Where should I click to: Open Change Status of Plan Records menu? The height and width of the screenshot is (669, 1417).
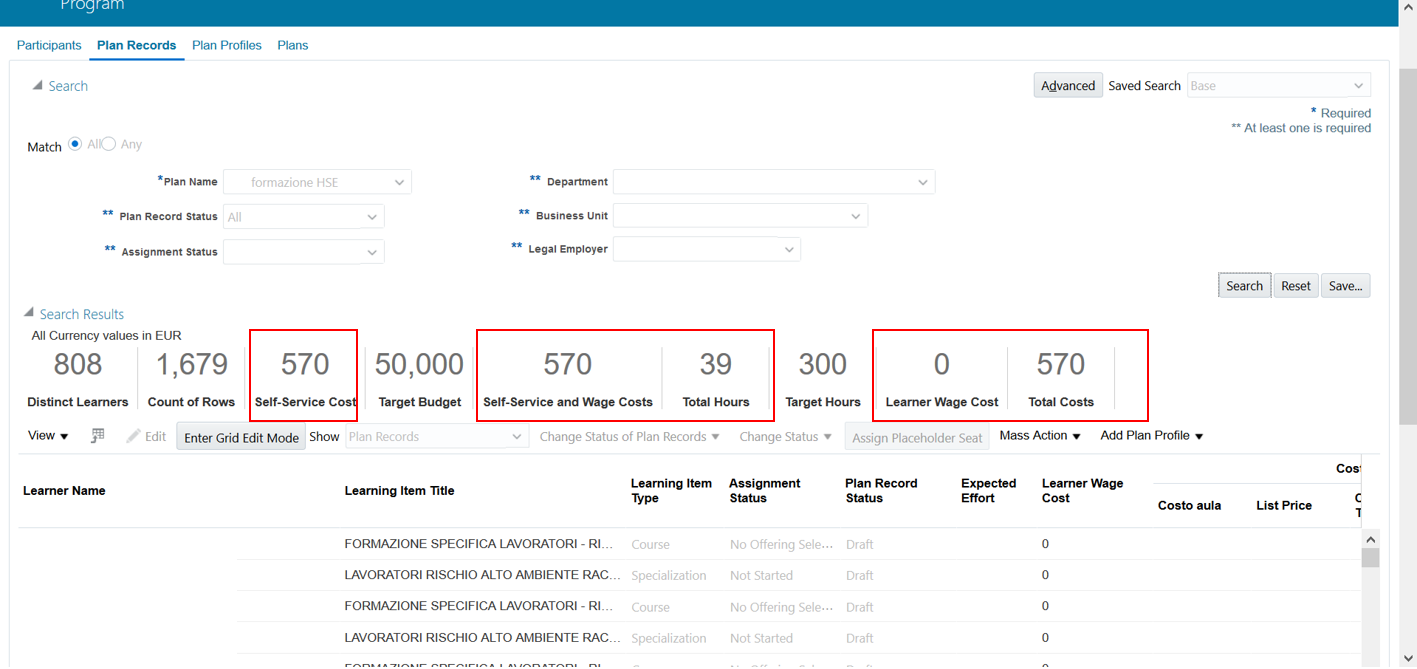(629, 436)
